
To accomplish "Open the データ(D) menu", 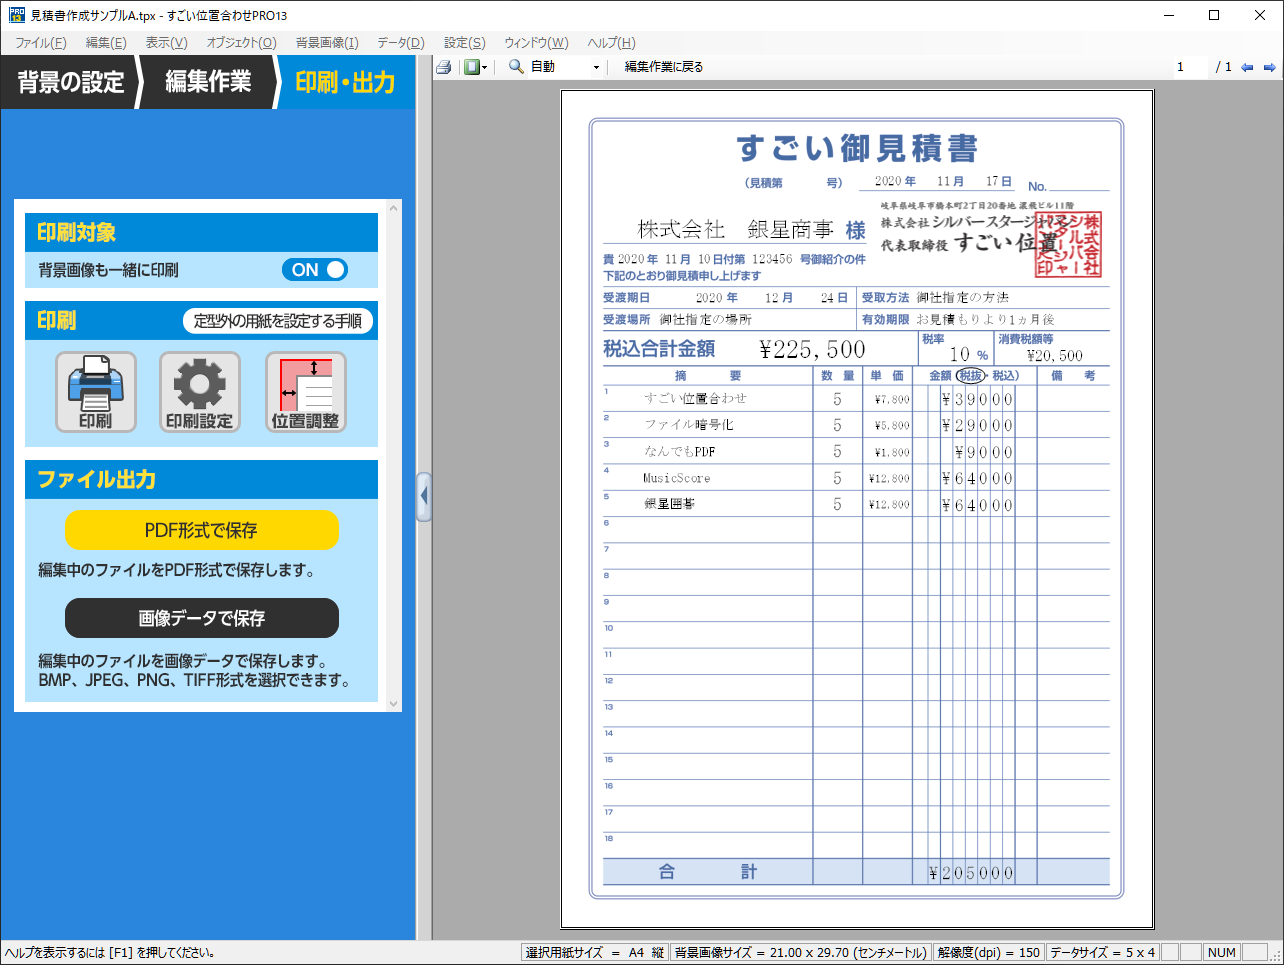I will [401, 42].
